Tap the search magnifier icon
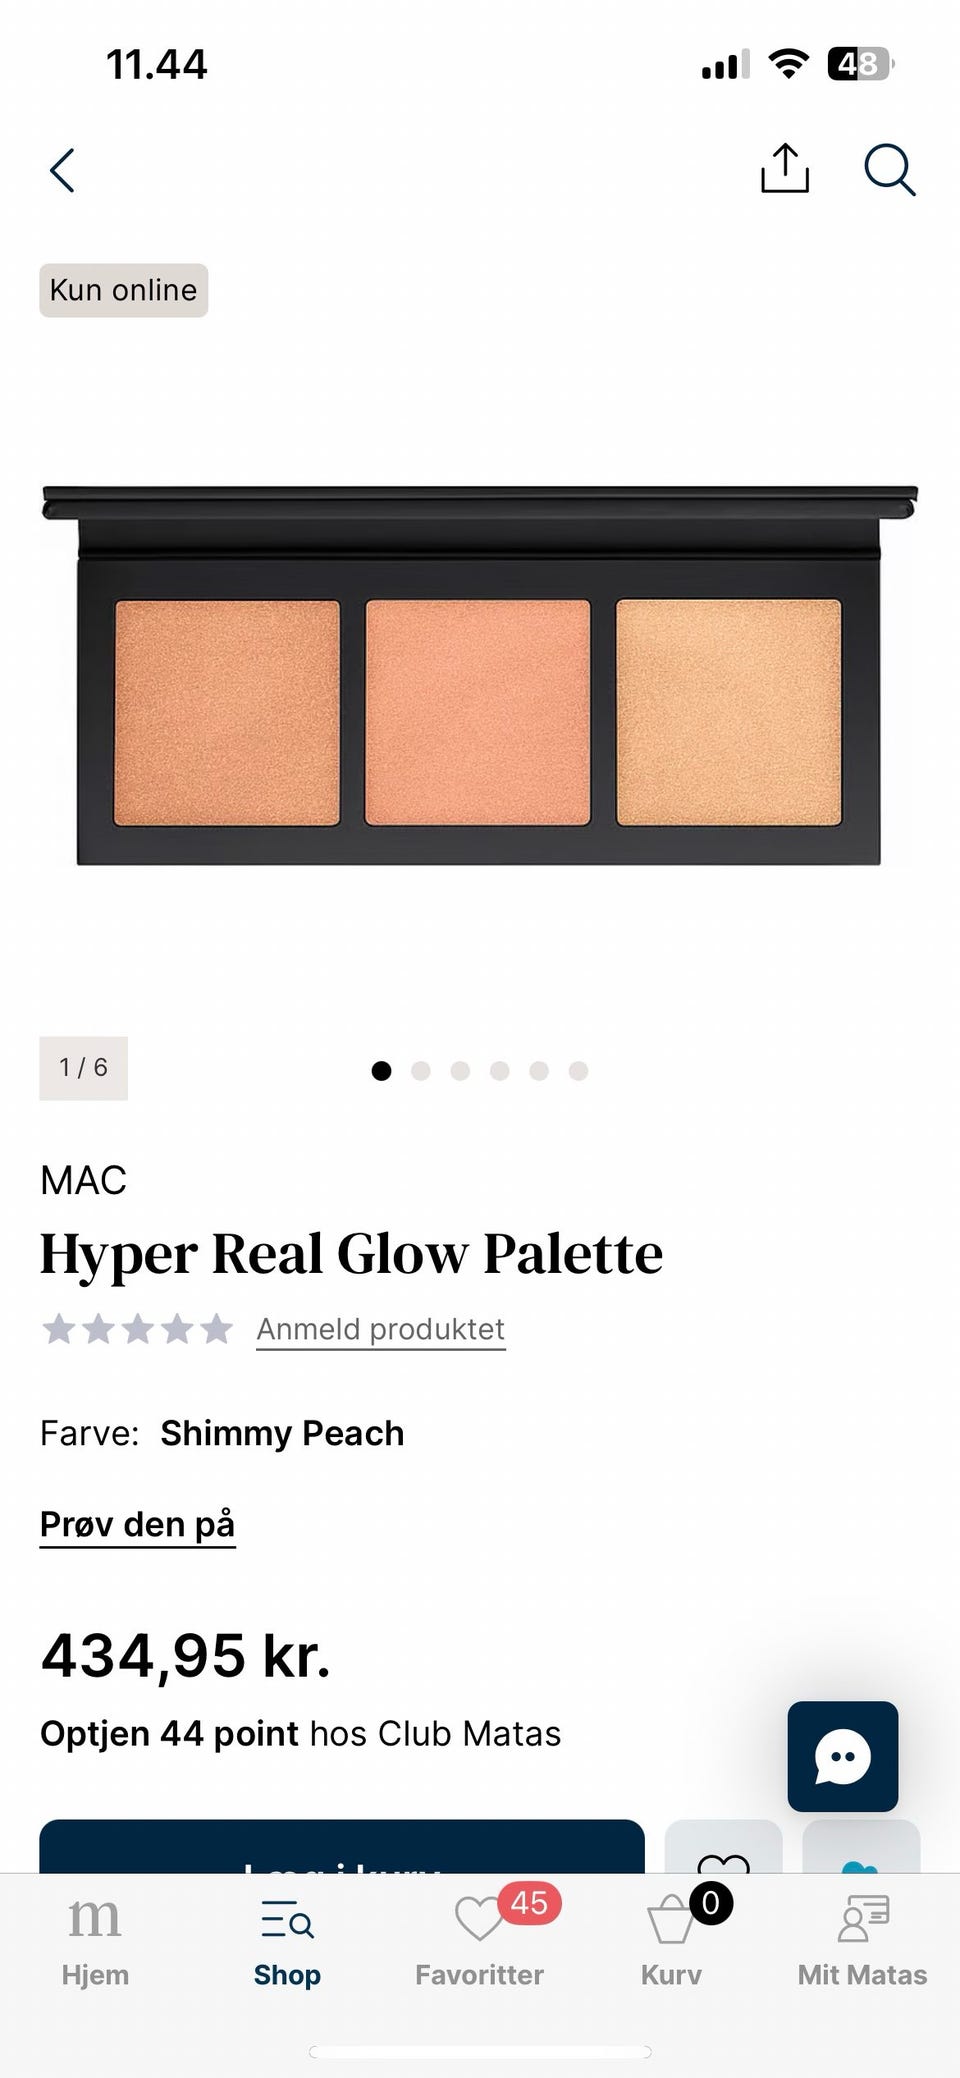Screen dimensions: 960x2078 pos(889,169)
